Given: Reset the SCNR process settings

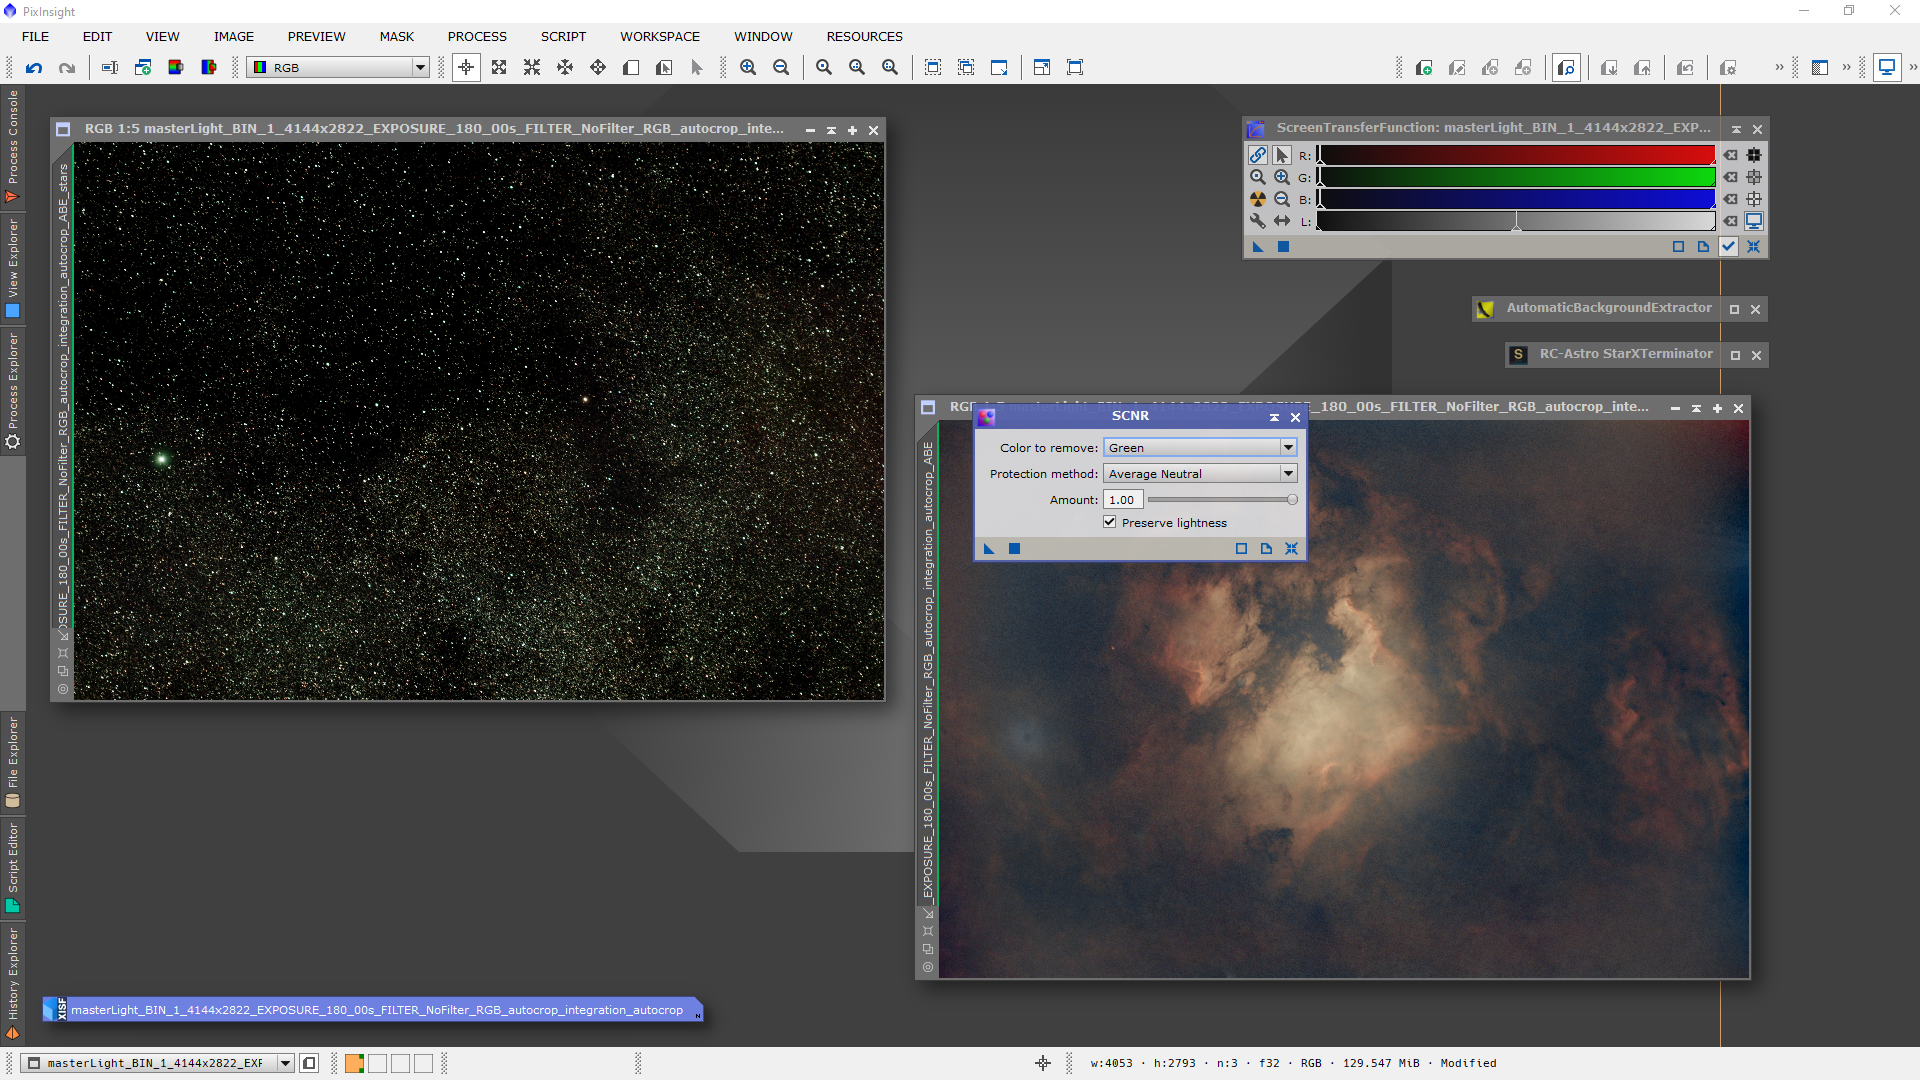Looking at the screenshot, I should tap(1291, 548).
